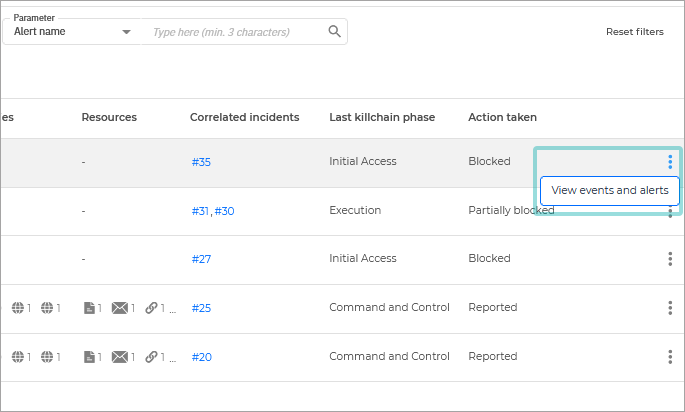The width and height of the screenshot is (685, 412).
Task: Click the file resource icon in #25 row
Action: [90, 308]
